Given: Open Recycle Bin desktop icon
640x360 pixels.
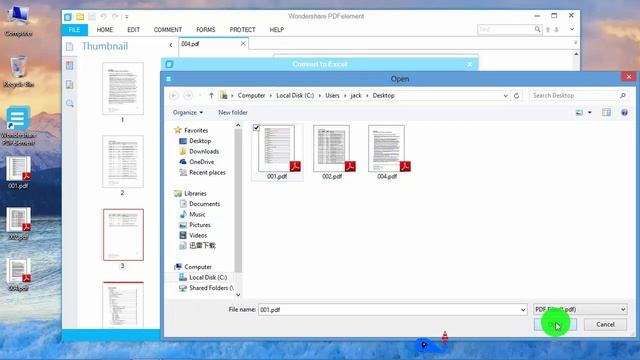Looking at the screenshot, I should (x=18, y=72).
